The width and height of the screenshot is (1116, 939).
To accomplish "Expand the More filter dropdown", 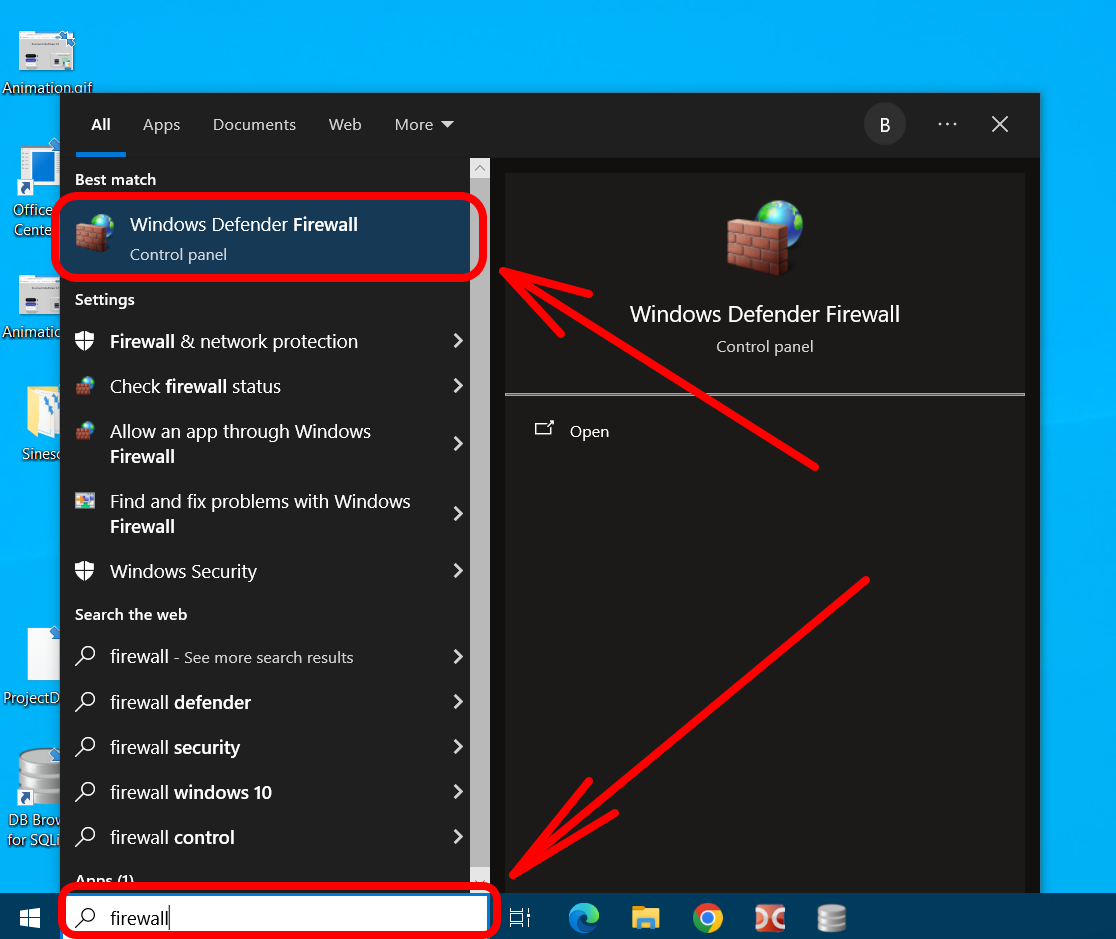I will [424, 125].
